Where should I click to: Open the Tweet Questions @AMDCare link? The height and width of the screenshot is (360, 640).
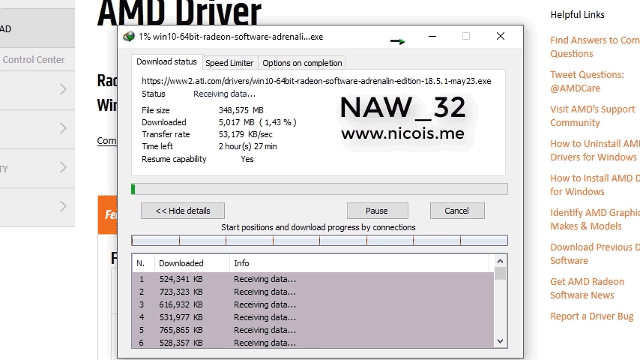point(587,81)
